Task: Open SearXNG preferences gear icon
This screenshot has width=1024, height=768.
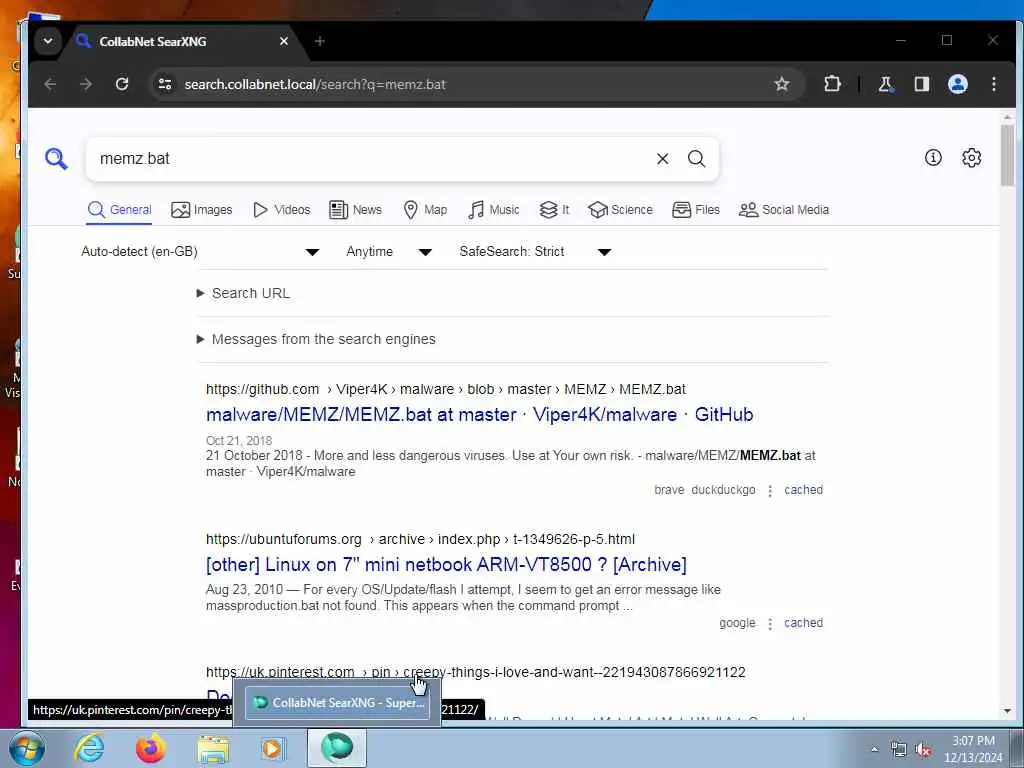Action: (x=972, y=157)
